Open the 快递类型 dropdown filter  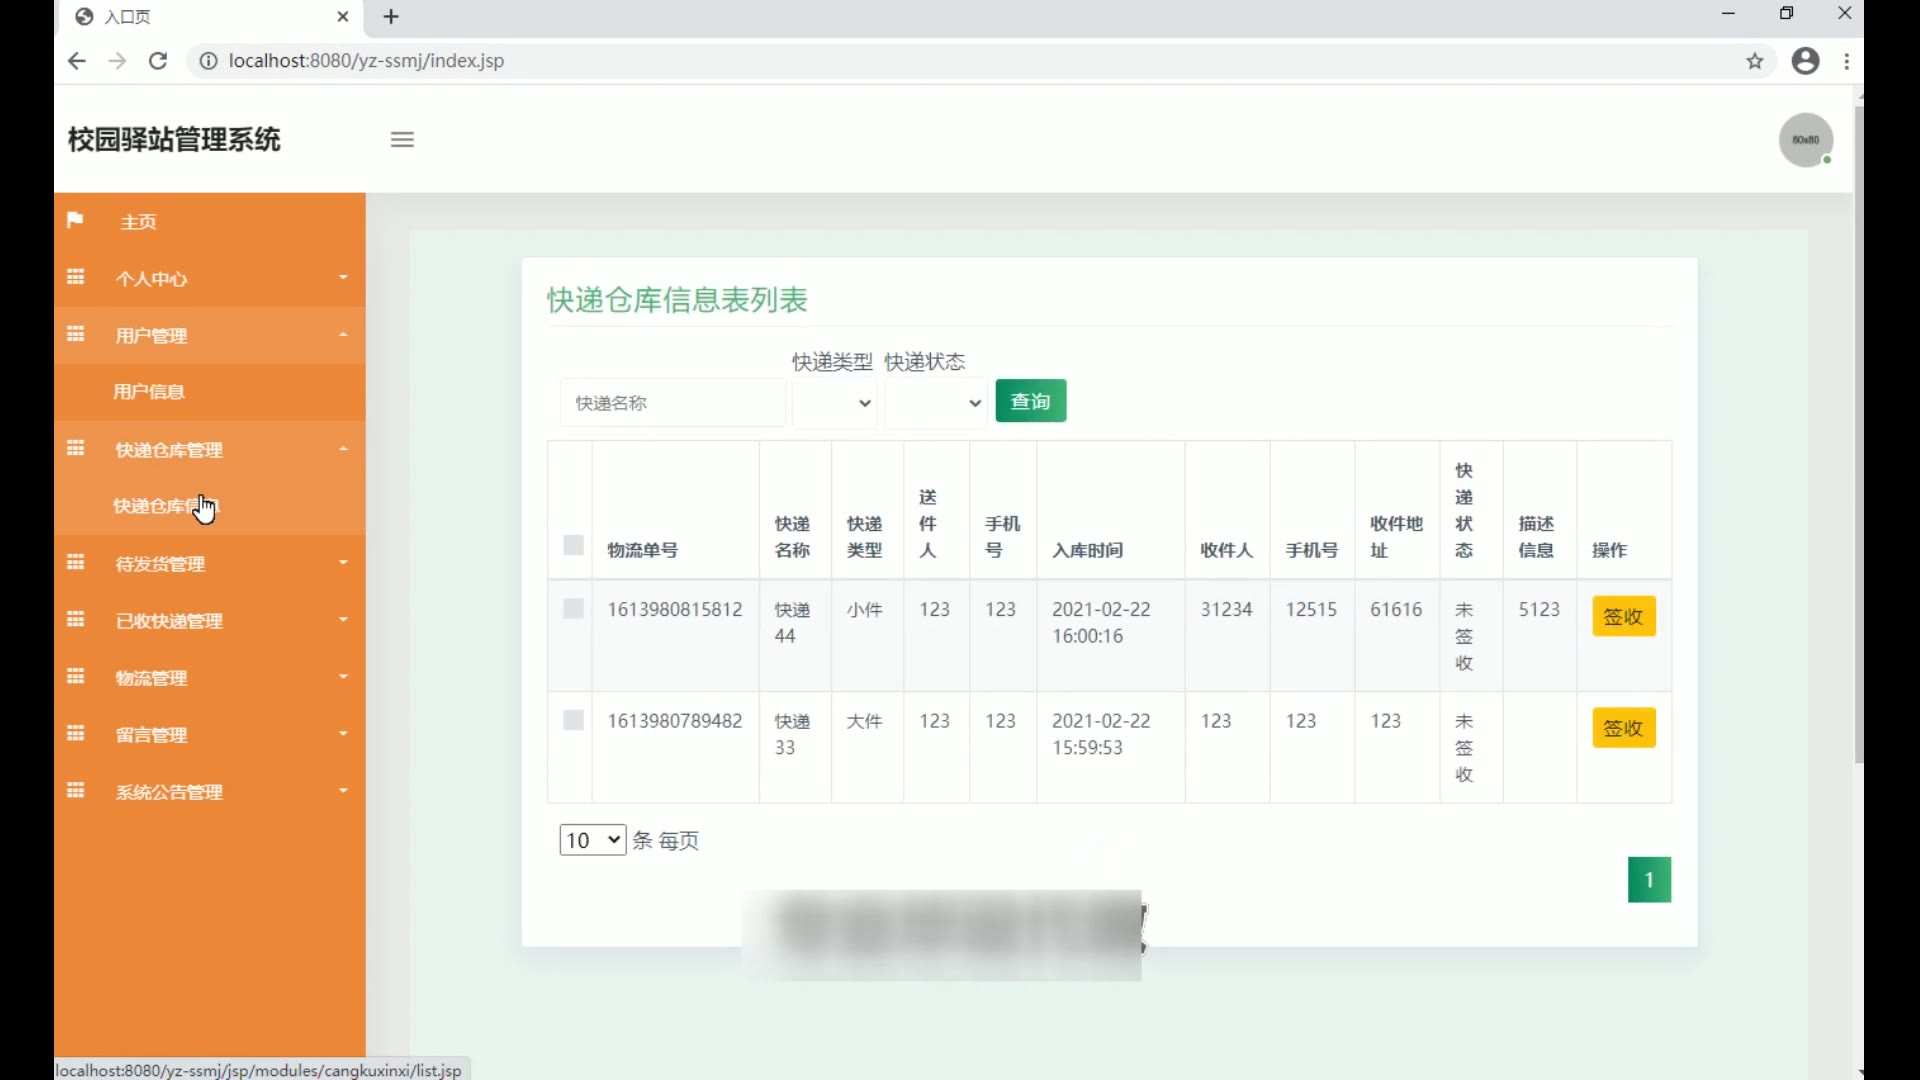point(835,403)
